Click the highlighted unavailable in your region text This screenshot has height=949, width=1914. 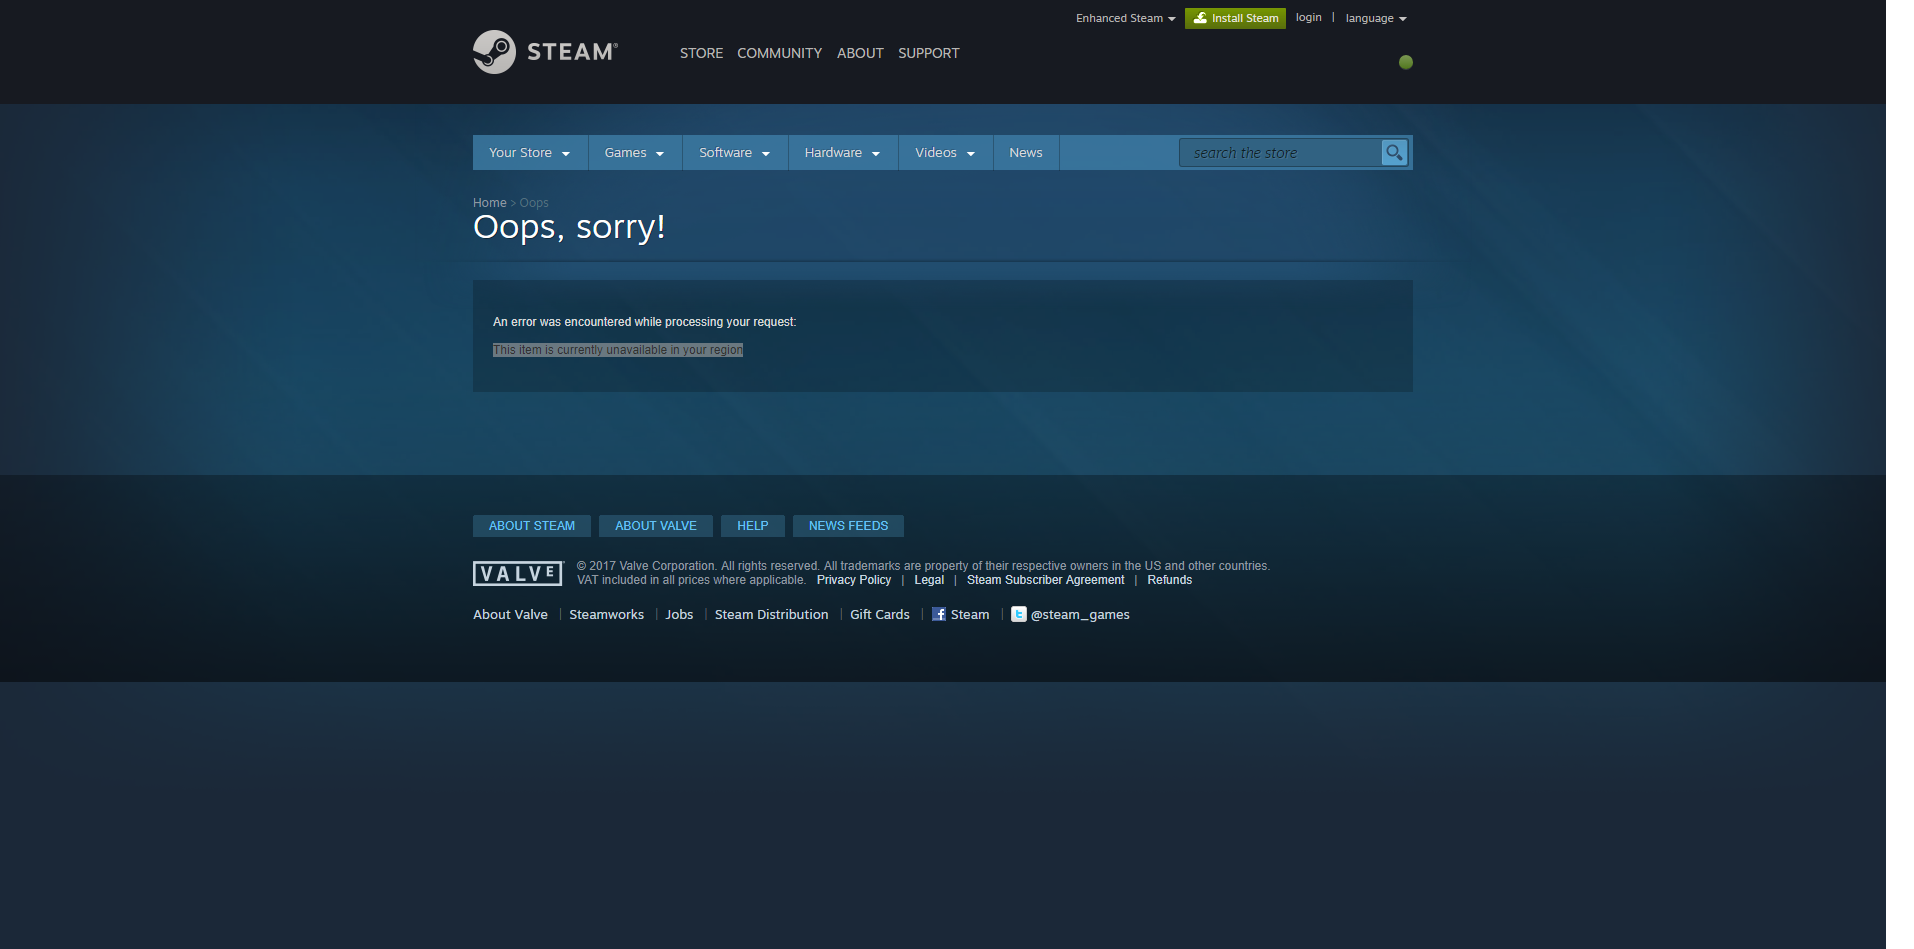[x=618, y=350]
